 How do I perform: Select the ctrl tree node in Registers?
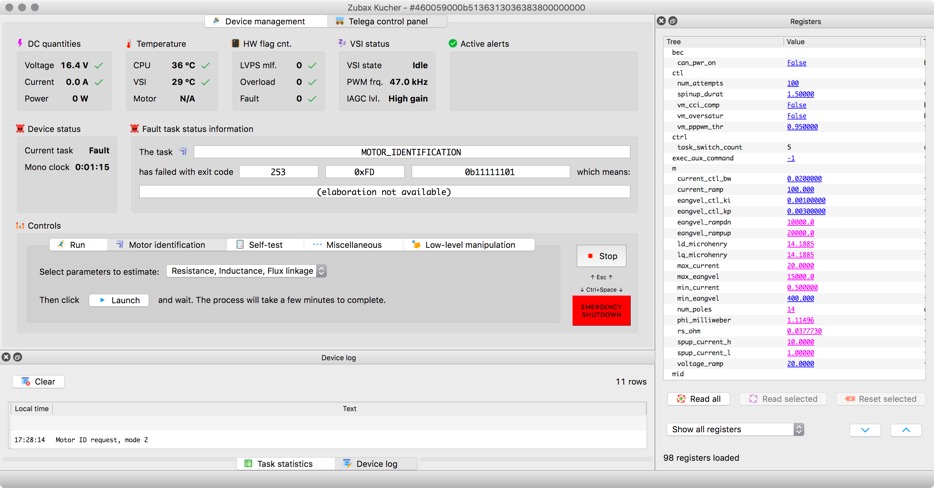click(679, 137)
